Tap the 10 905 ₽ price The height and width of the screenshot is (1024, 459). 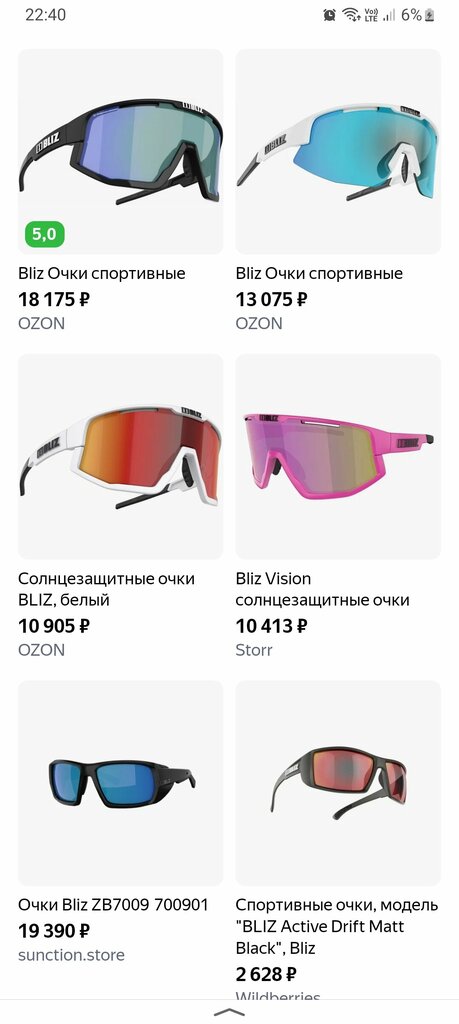(54, 626)
